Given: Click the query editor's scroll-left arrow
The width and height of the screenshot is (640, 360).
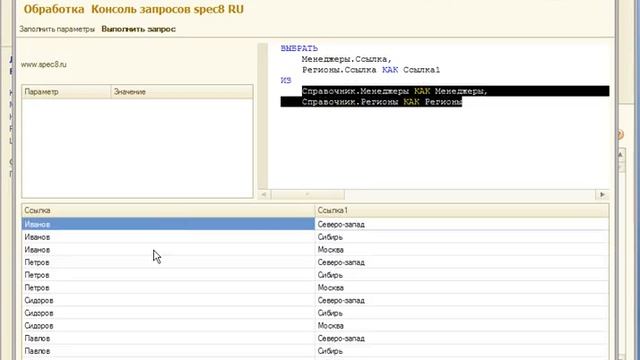Looking at the screenshot, I should [264, 194].
